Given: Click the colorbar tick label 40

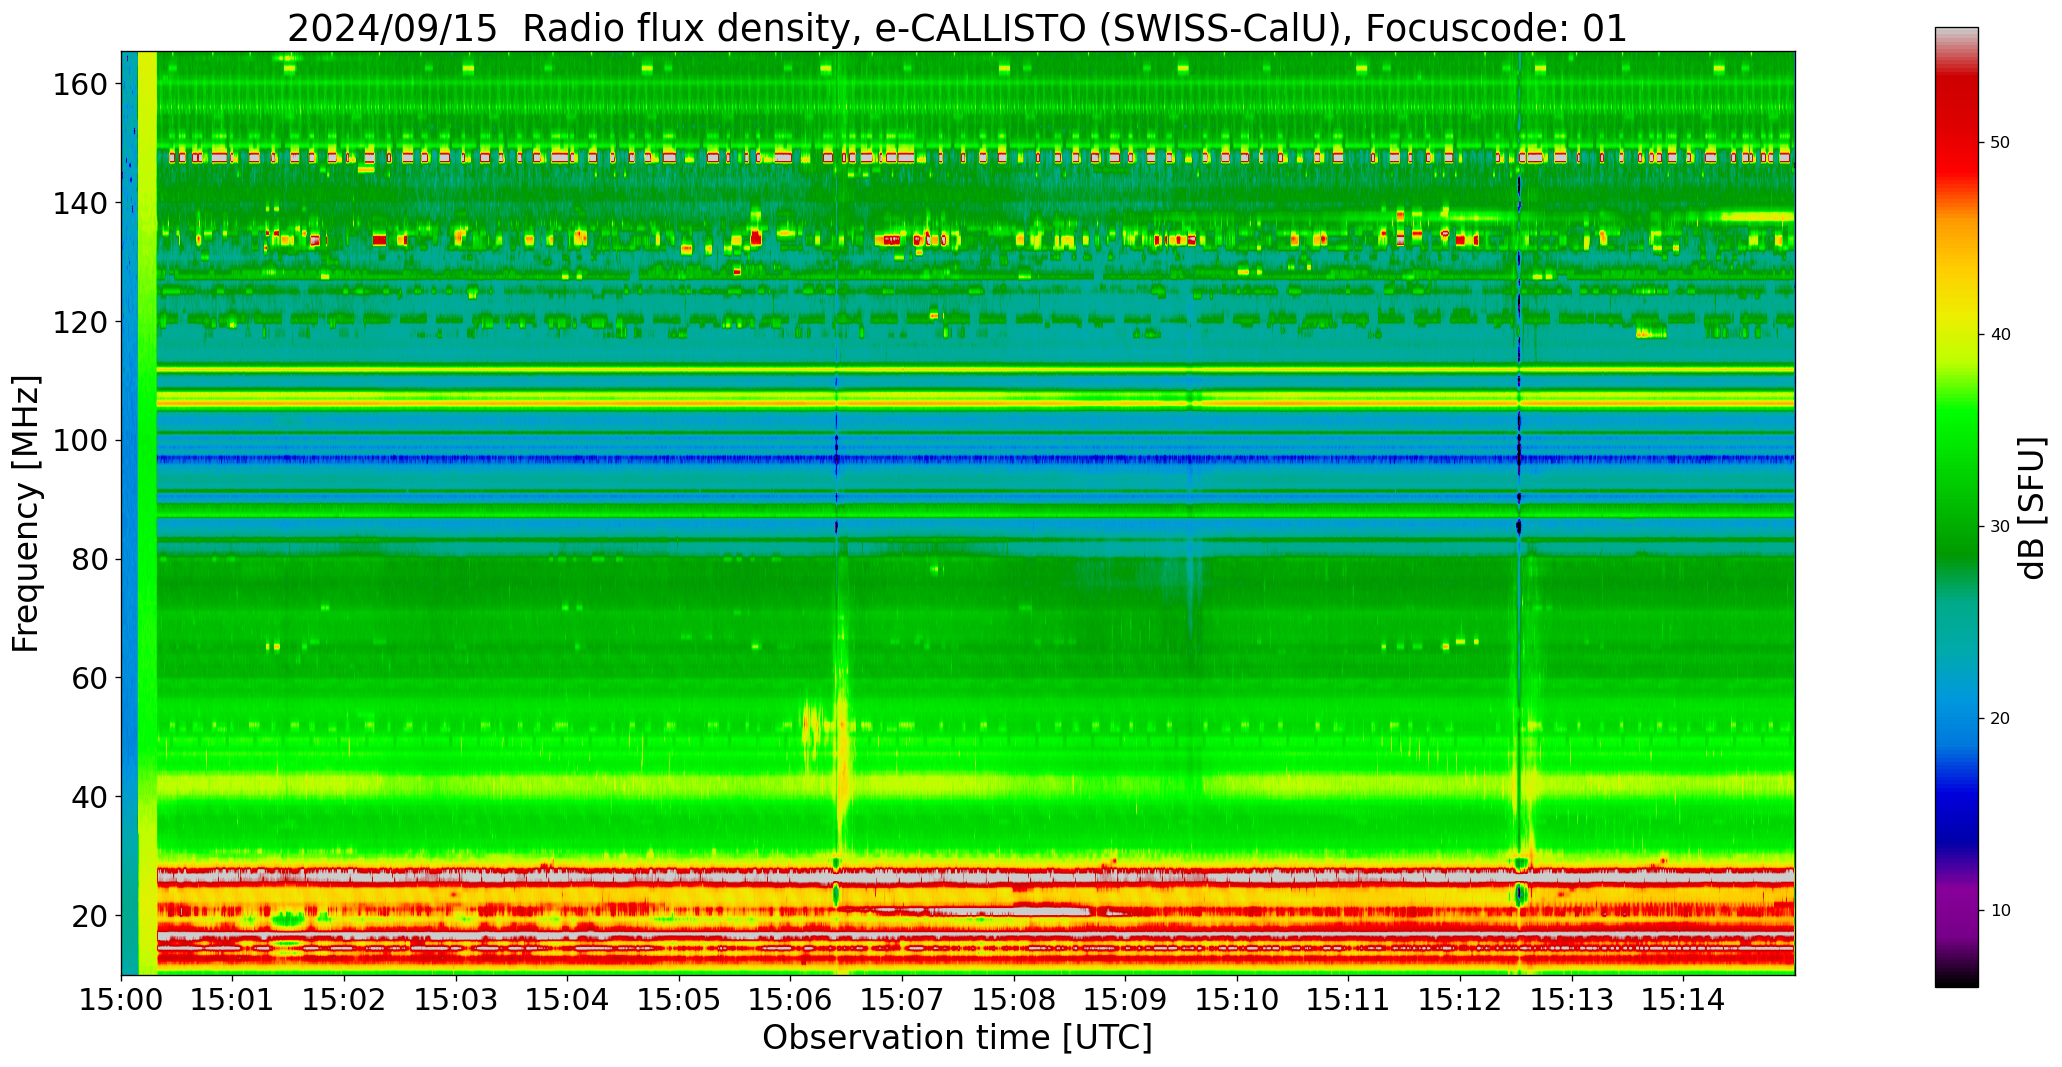Looking at the screenshot, I should pyautogui.click(x=2000, y=335).
